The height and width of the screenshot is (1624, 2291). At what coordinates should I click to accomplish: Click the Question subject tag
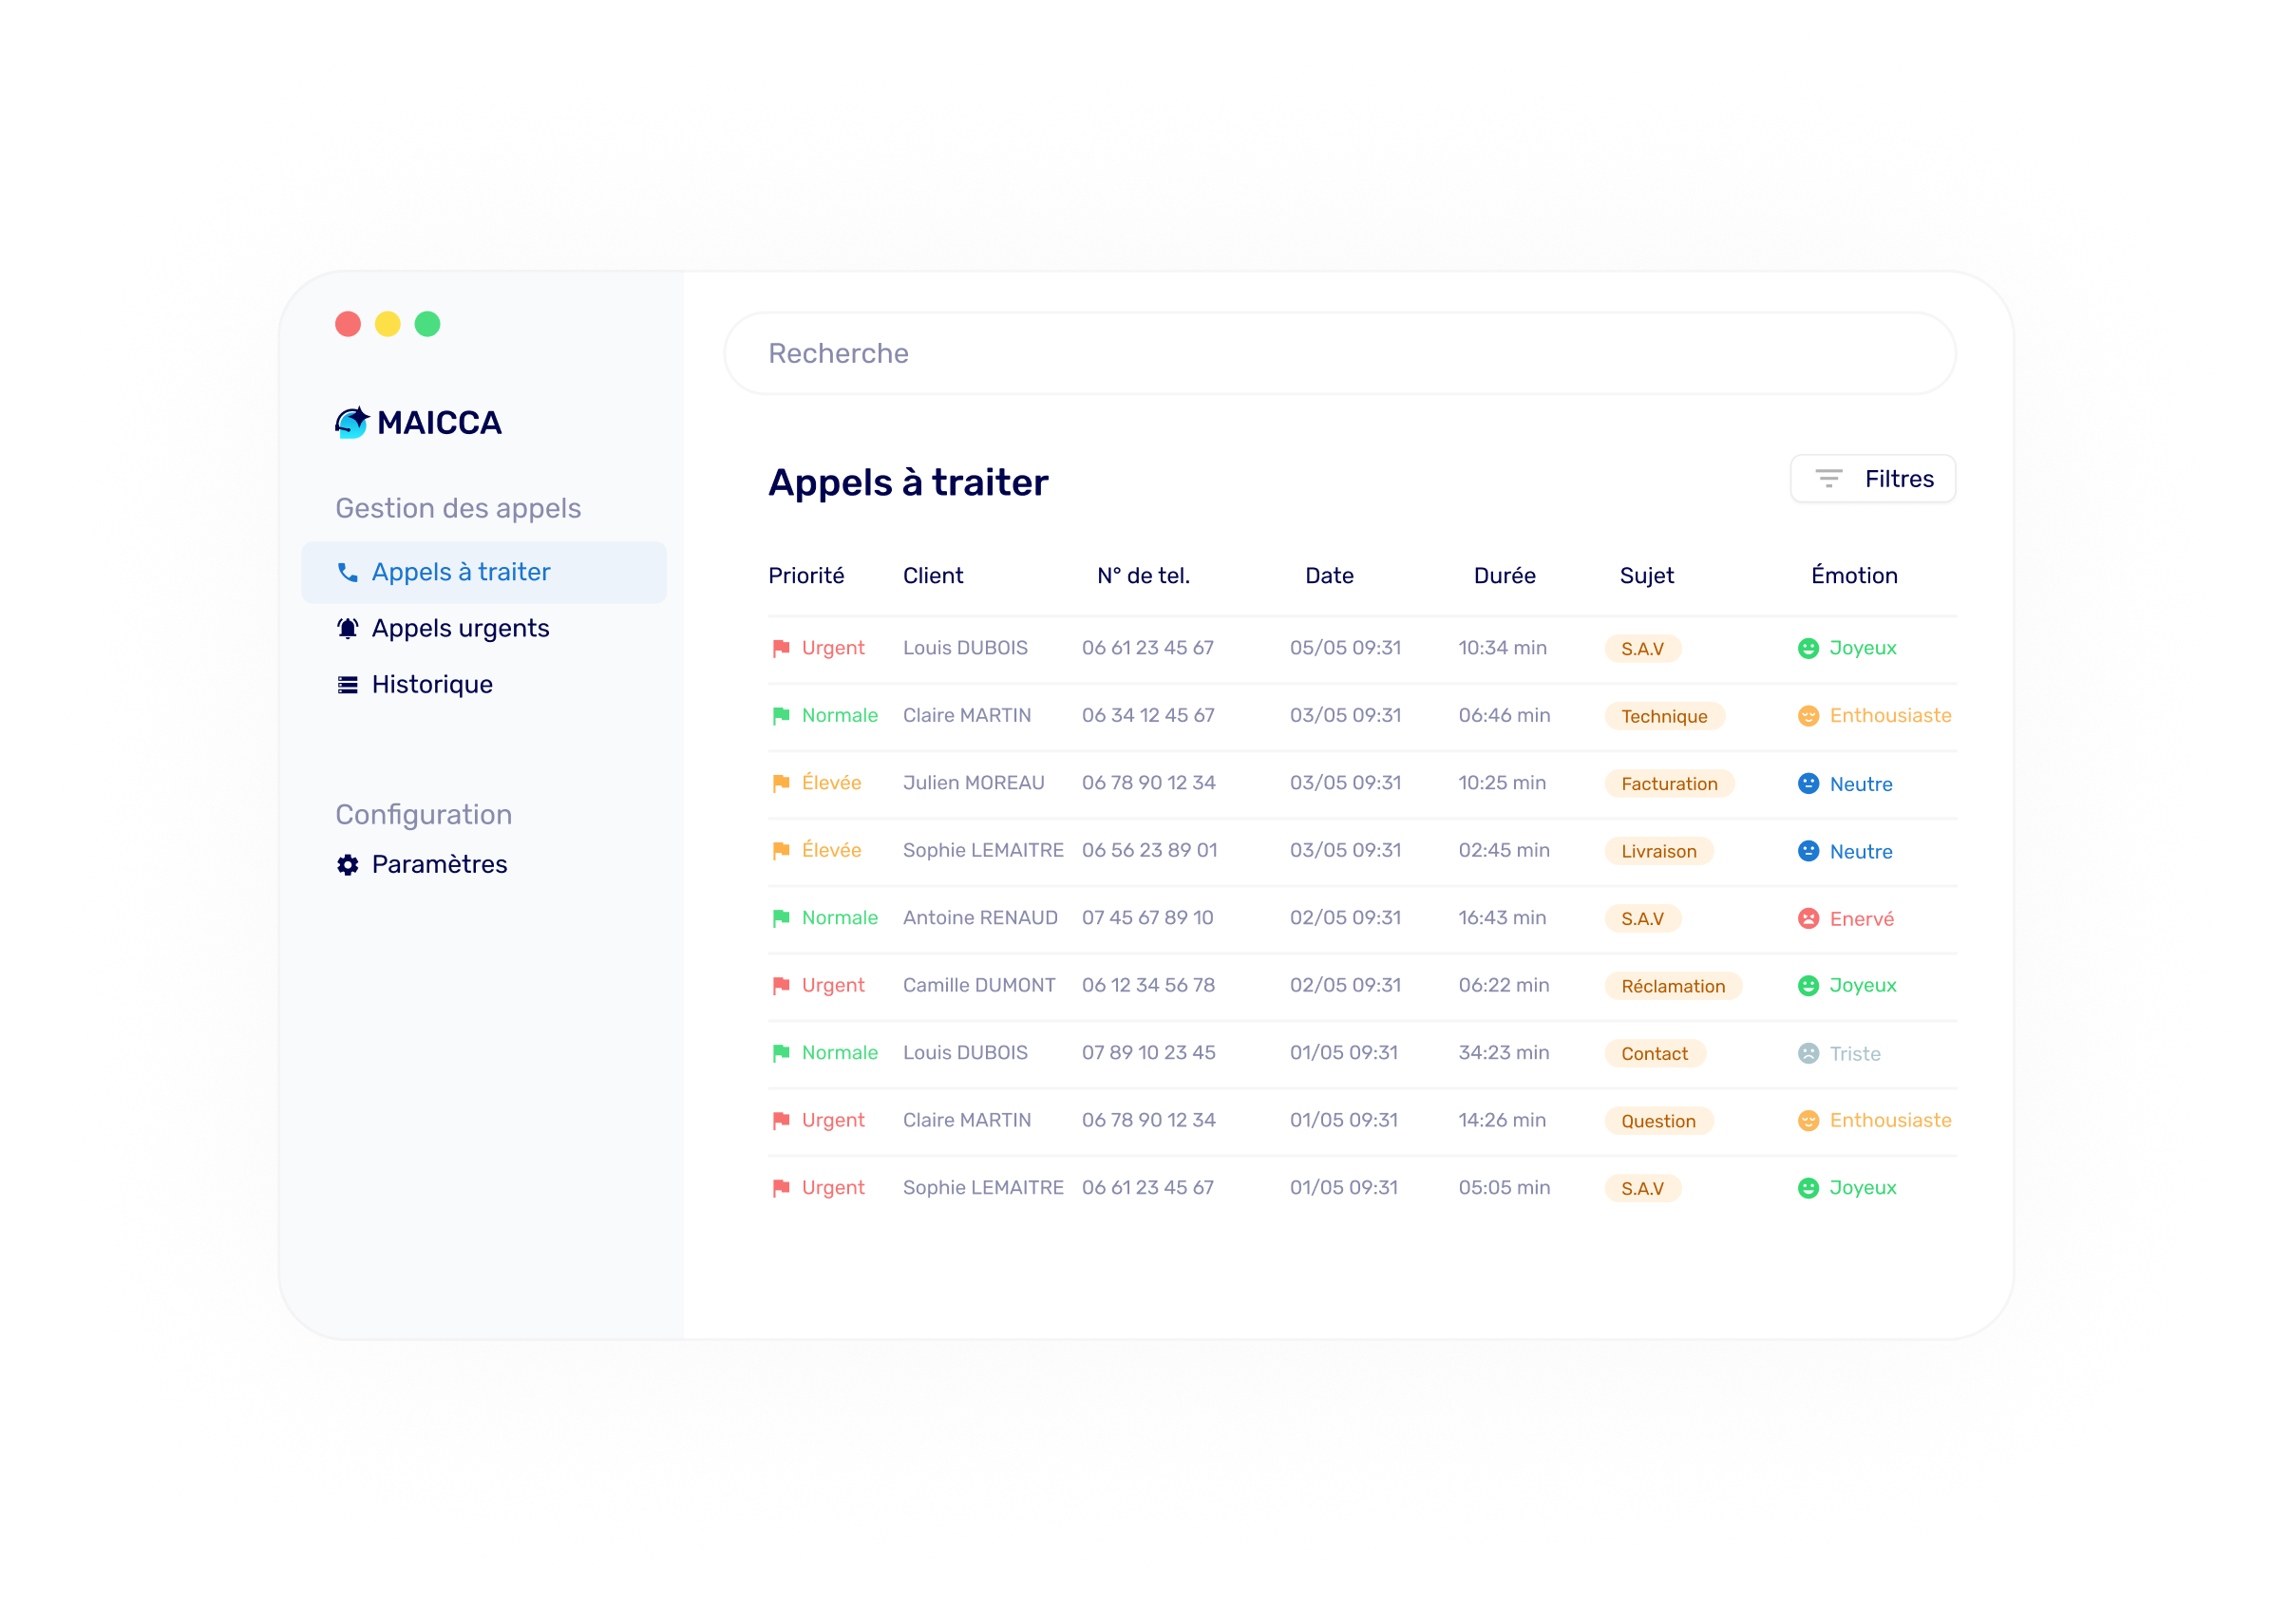coord(1659,1121)
